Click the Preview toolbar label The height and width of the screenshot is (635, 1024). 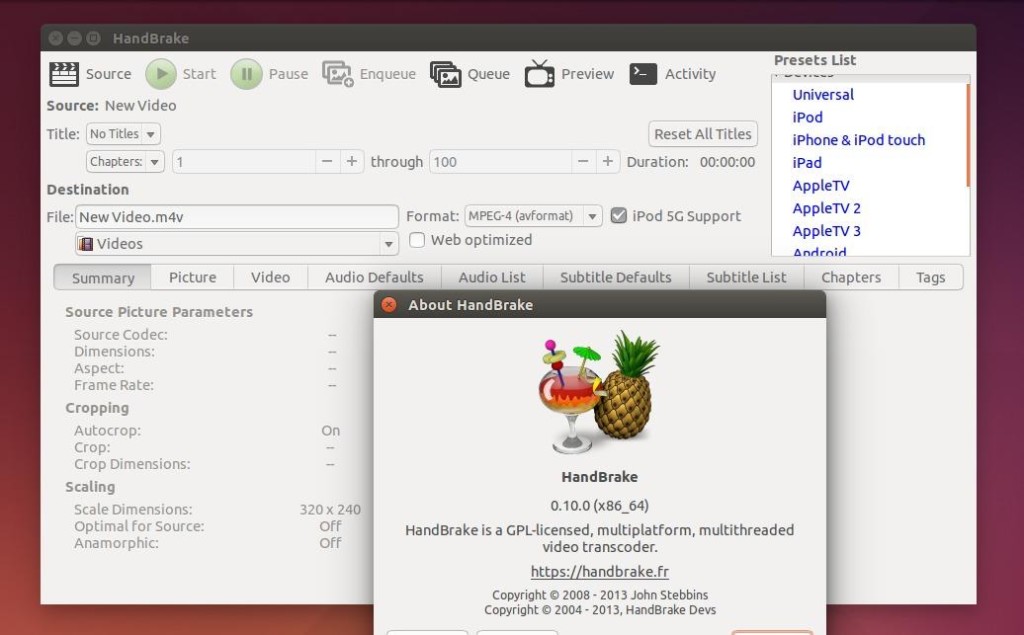coord(588,74)
